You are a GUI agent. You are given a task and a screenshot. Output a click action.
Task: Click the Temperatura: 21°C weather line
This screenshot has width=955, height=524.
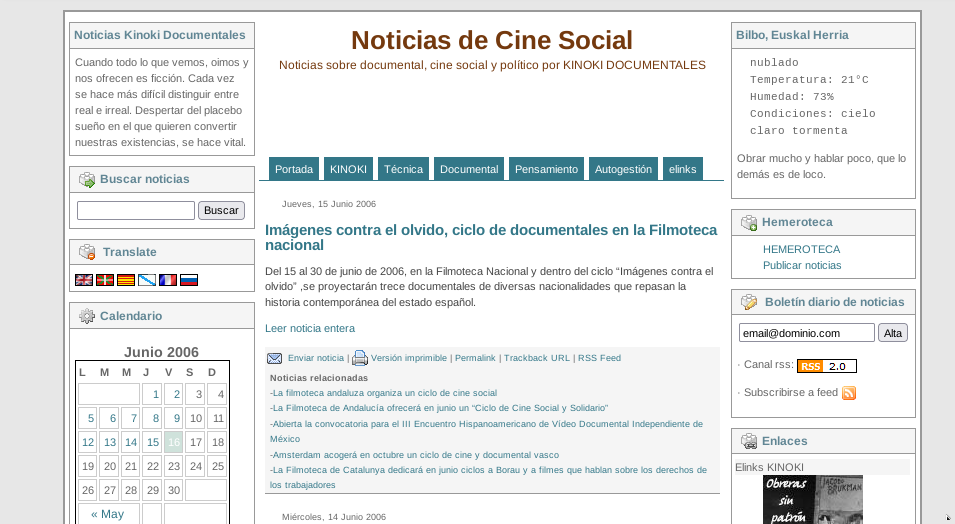point(809,80)
